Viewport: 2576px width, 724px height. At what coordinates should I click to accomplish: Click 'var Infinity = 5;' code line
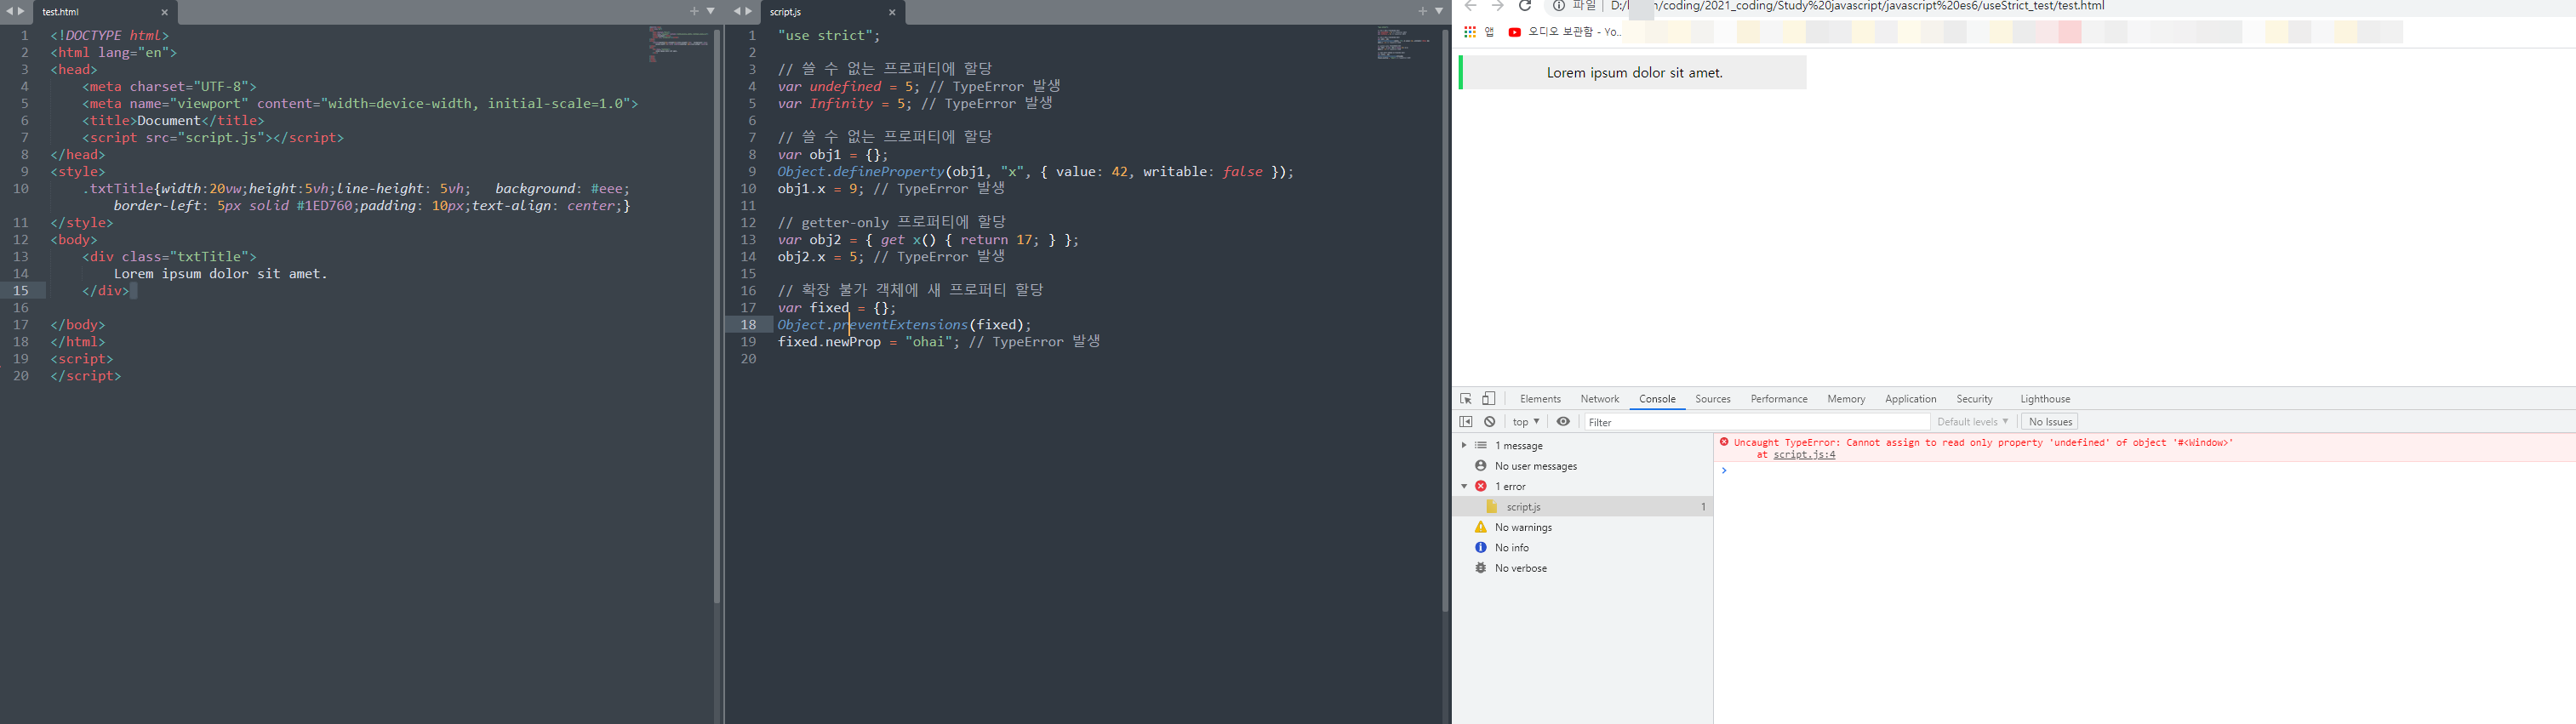(844, 104)
